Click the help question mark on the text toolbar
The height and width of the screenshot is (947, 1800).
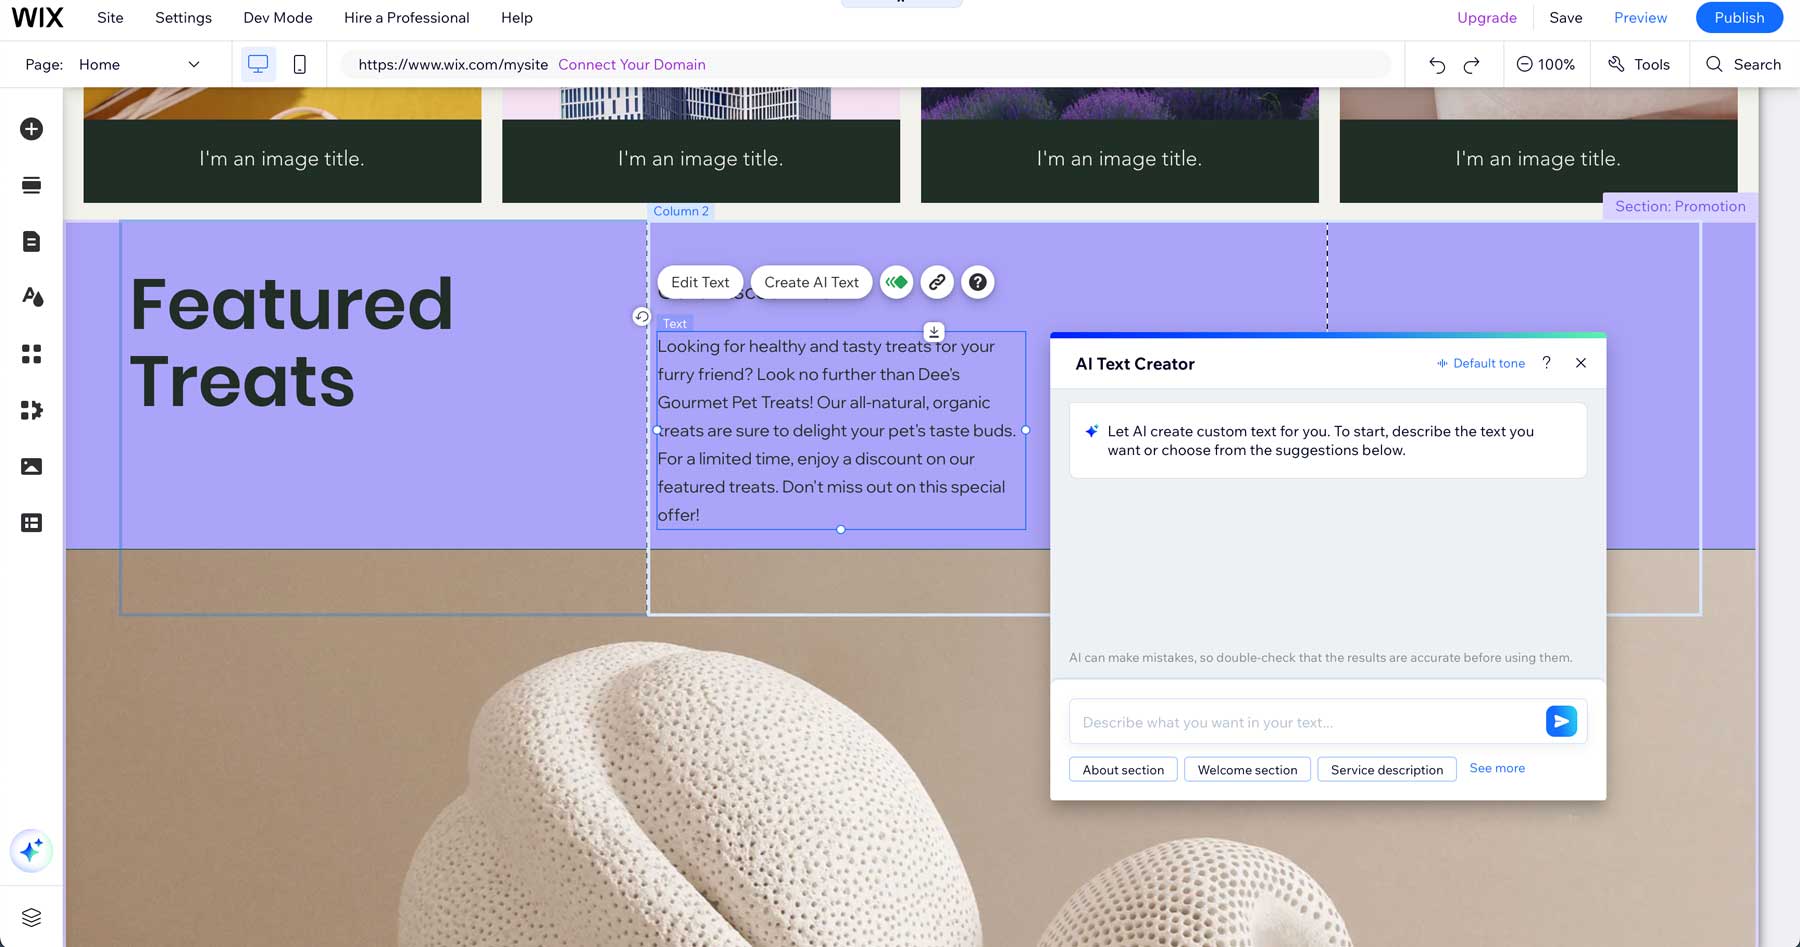tap(977, 282)
